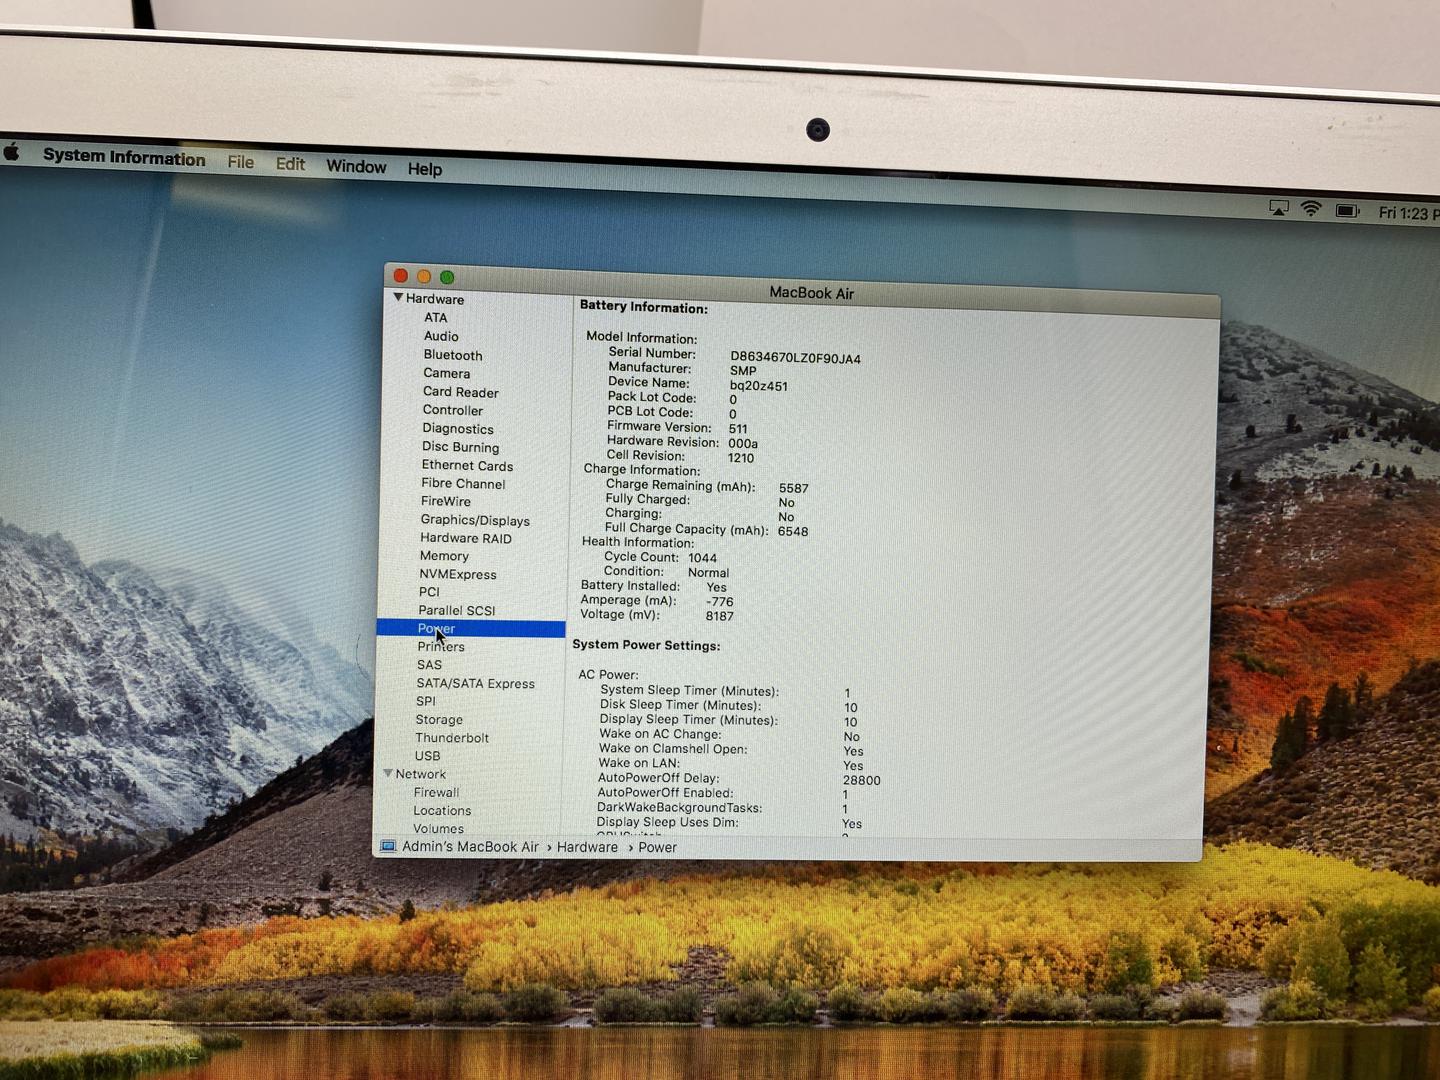This screenshot has width=1440, height=1080.
Task: Click Power in the path bar
Action: [x=657, y=847]
